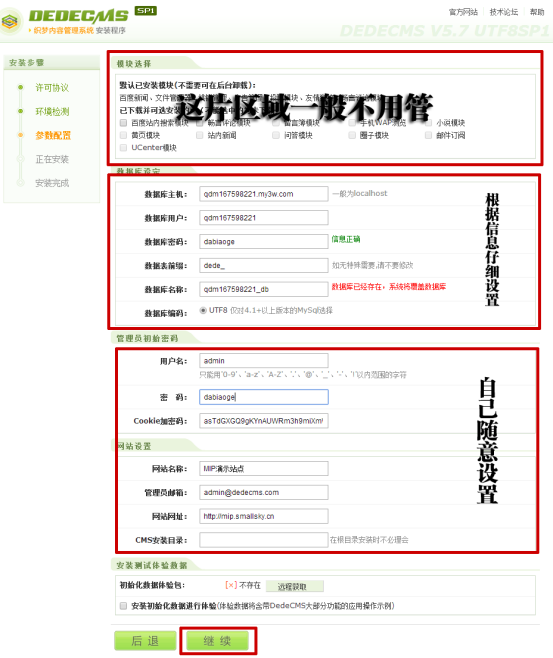Click the DEDECMS logo icon
Image resolution: width=553 pixels, height=658 pixels.
click(10, 21)
